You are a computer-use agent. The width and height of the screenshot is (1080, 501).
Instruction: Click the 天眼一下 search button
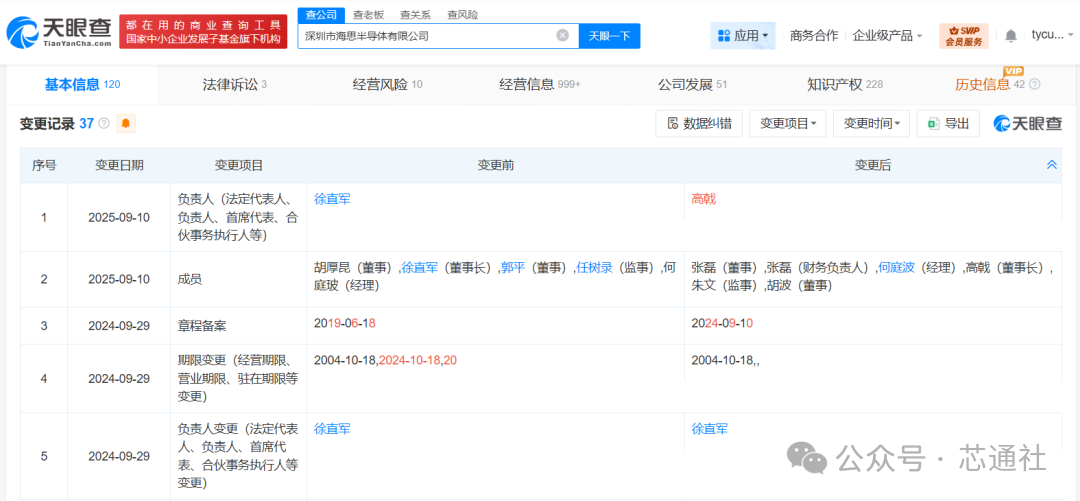pos(609,36)
